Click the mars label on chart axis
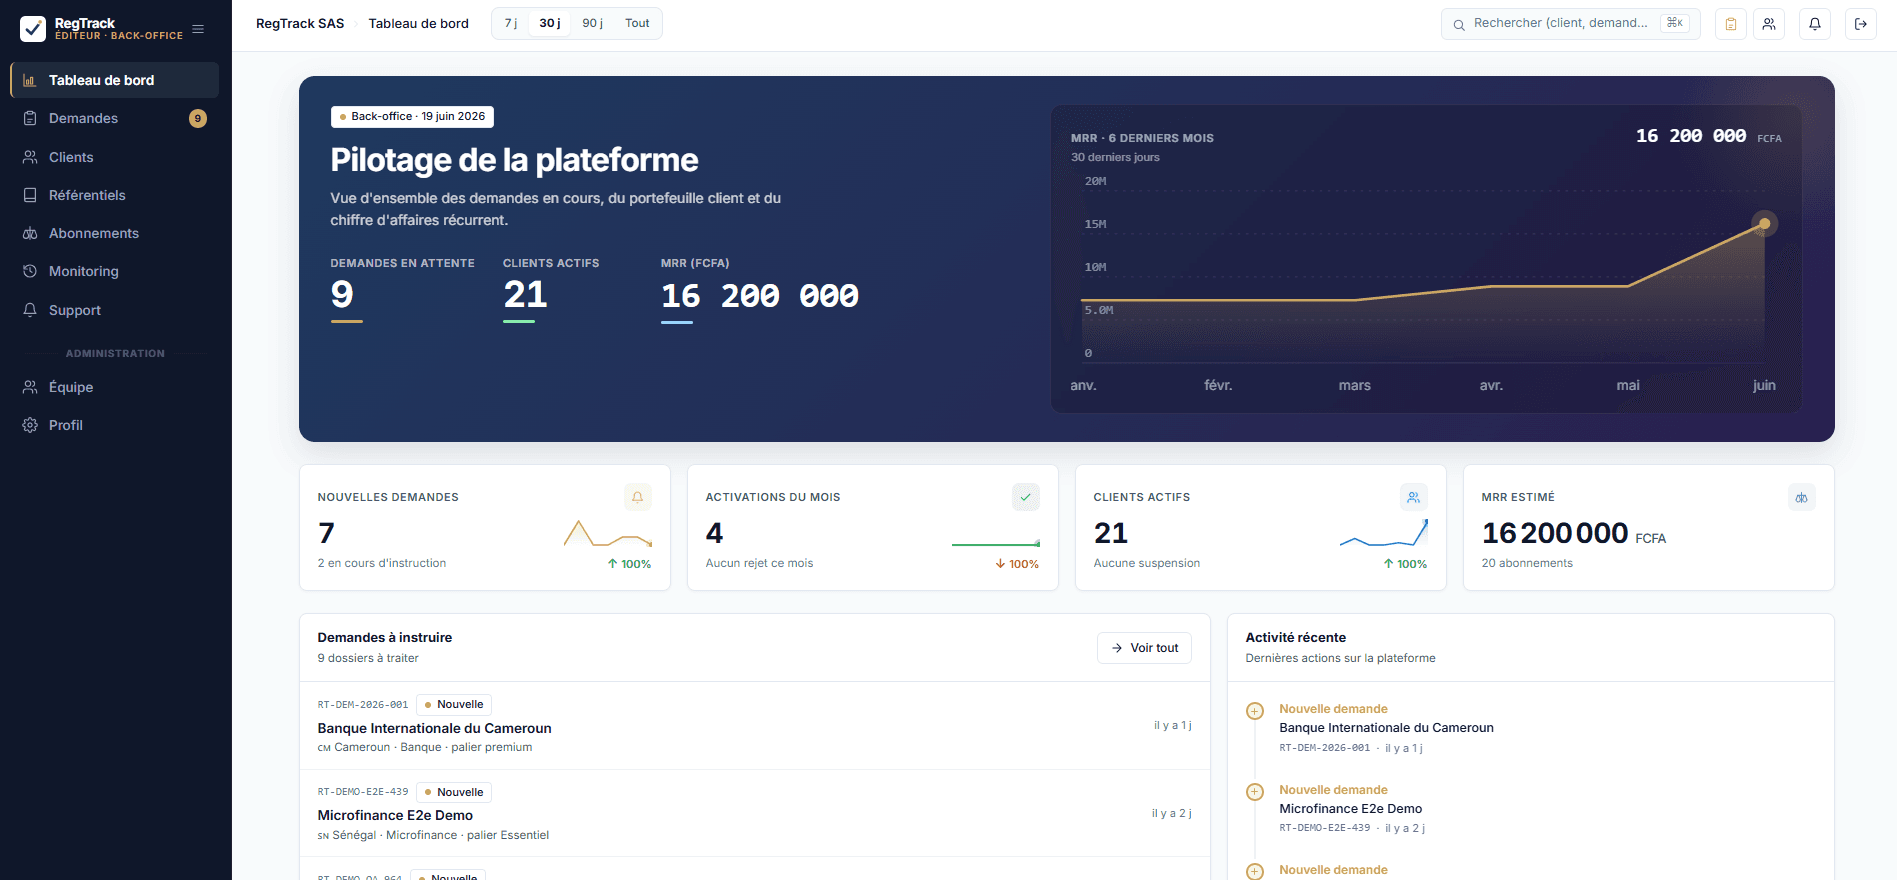Image resolution: width=1897 pixels, height=880 pixels. click(1355, 385)
